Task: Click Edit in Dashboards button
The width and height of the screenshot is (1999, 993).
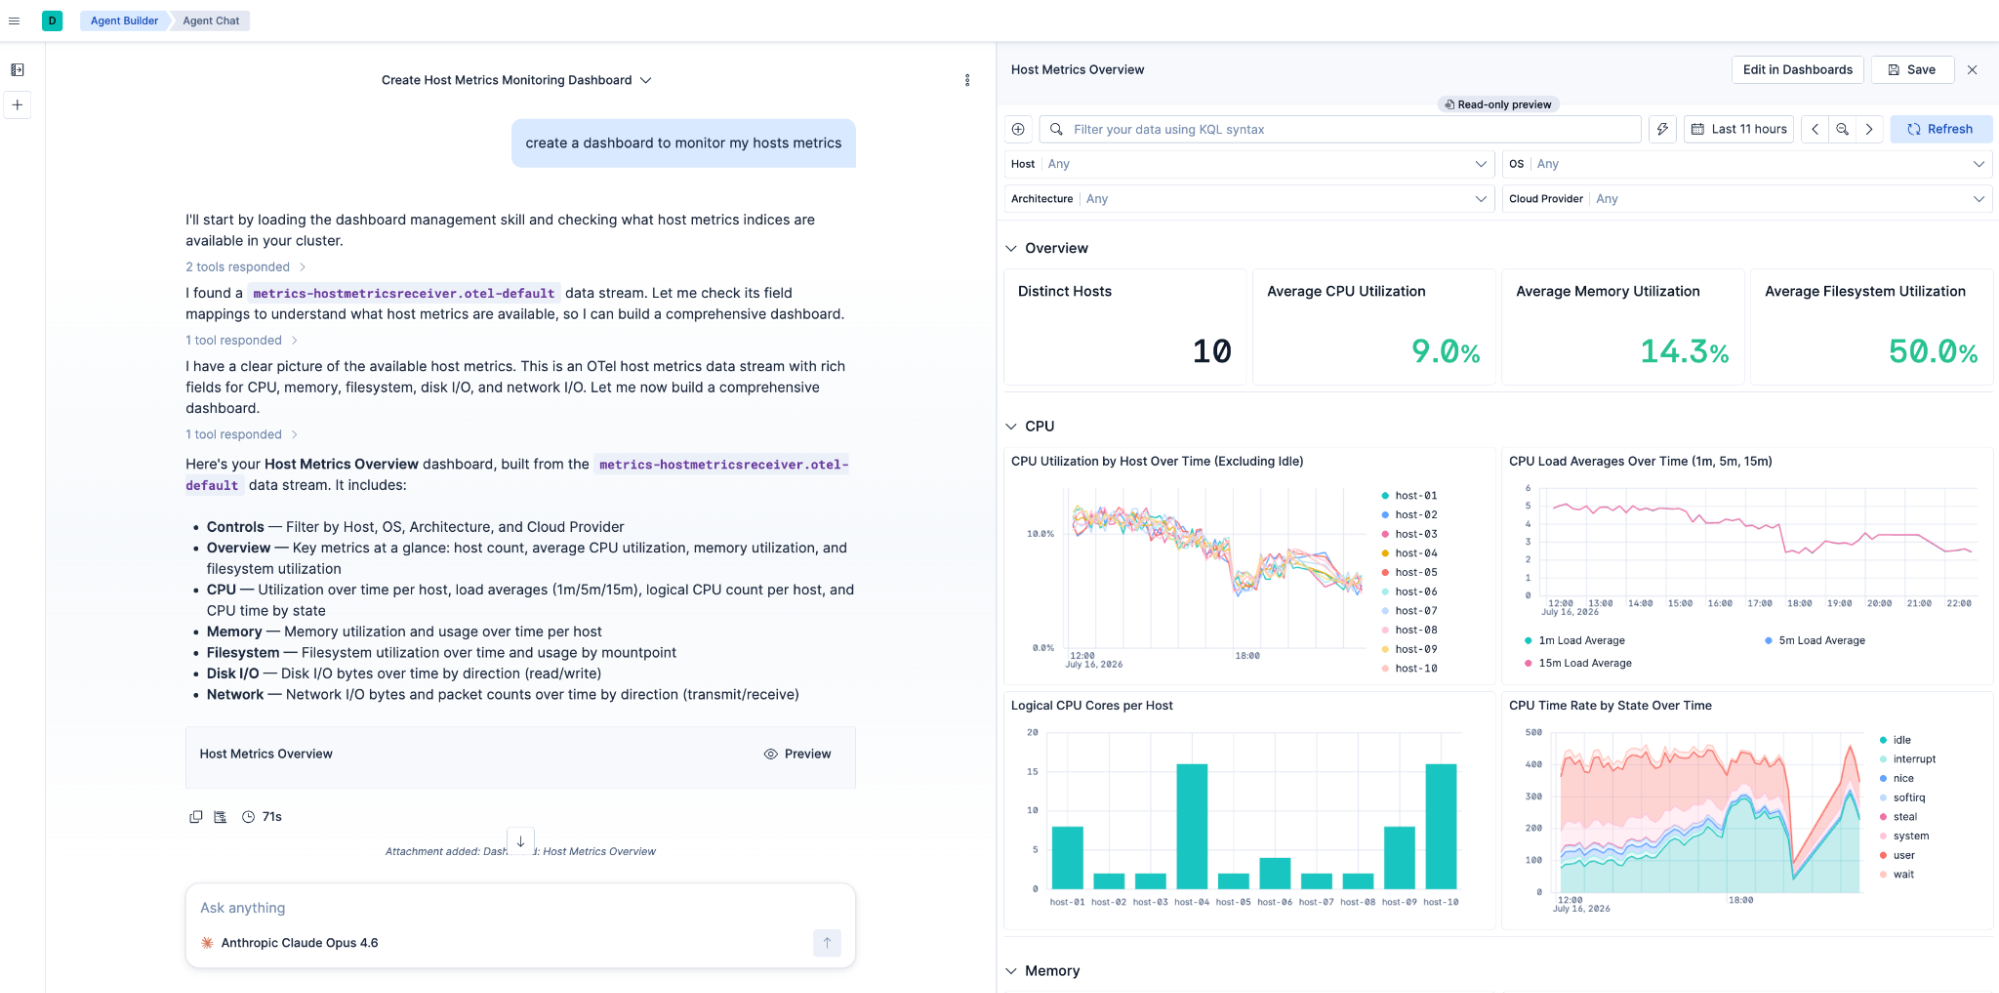Action: [1797, 70]
